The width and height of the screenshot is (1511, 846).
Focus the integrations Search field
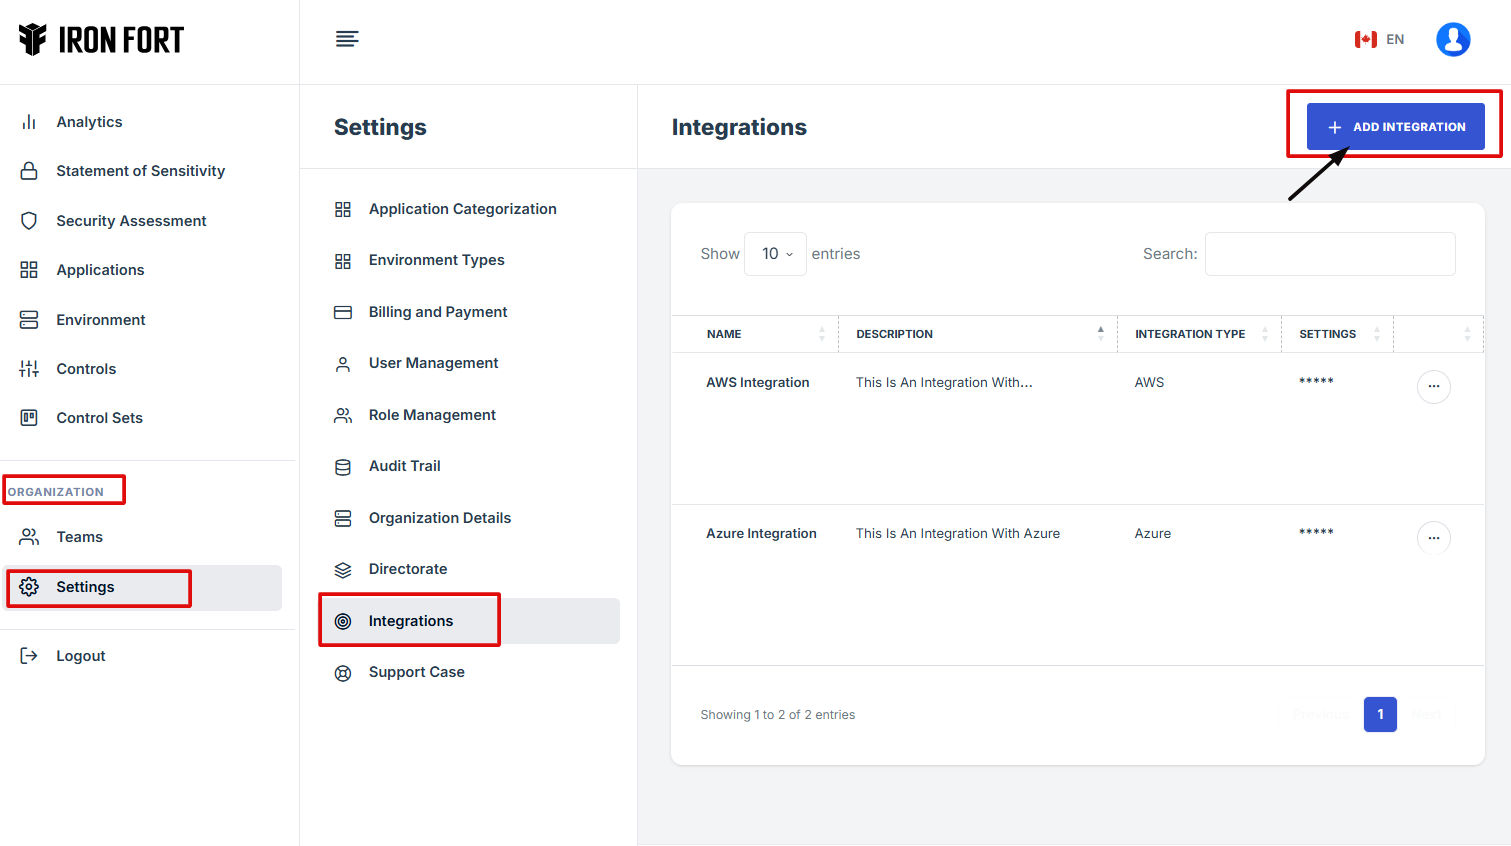click(x=1329, y=254)
